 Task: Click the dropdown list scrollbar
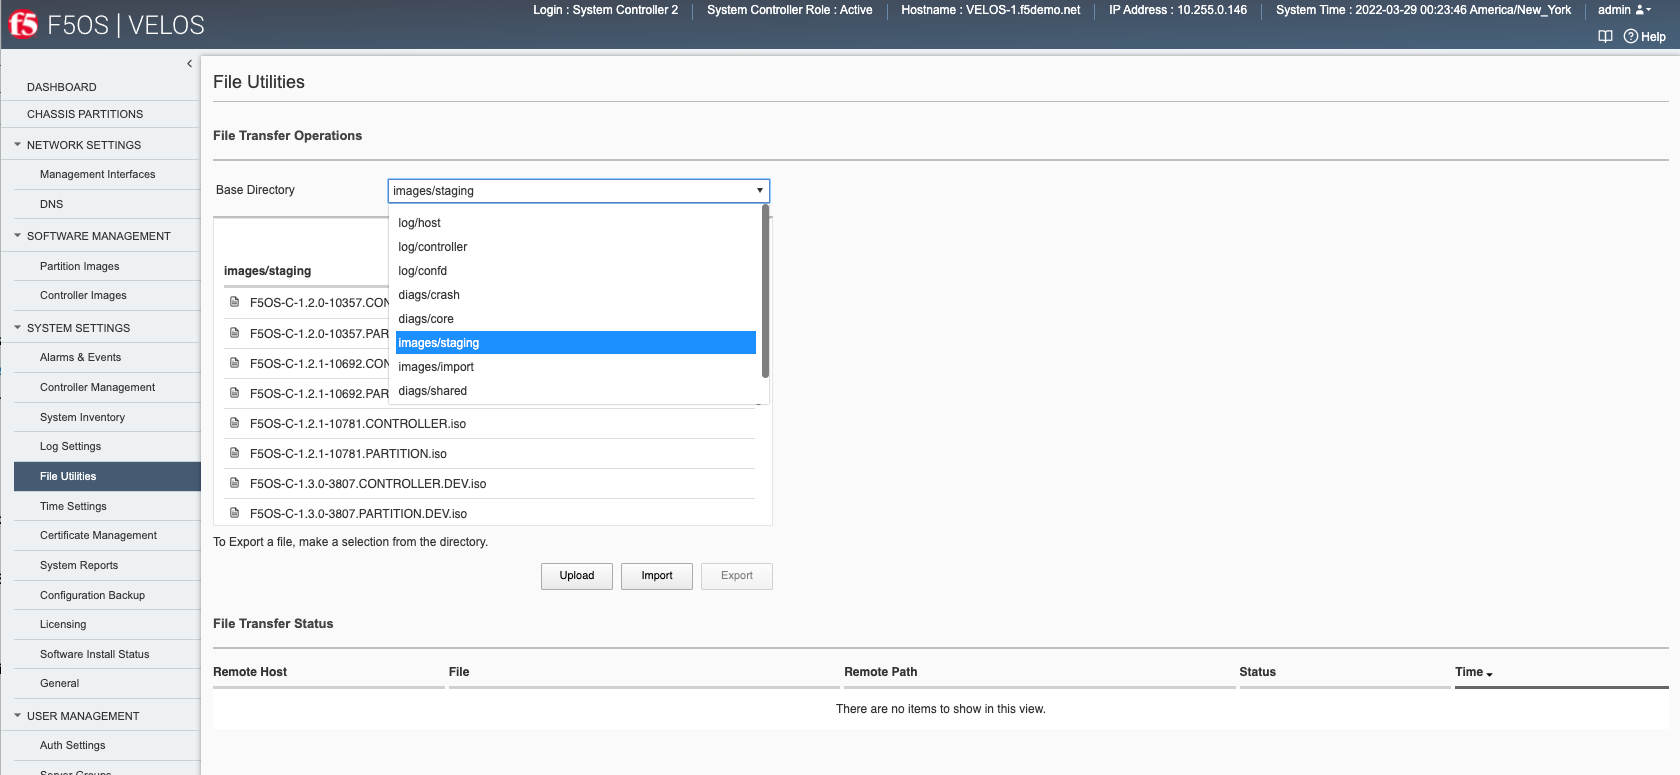(765, 291)
